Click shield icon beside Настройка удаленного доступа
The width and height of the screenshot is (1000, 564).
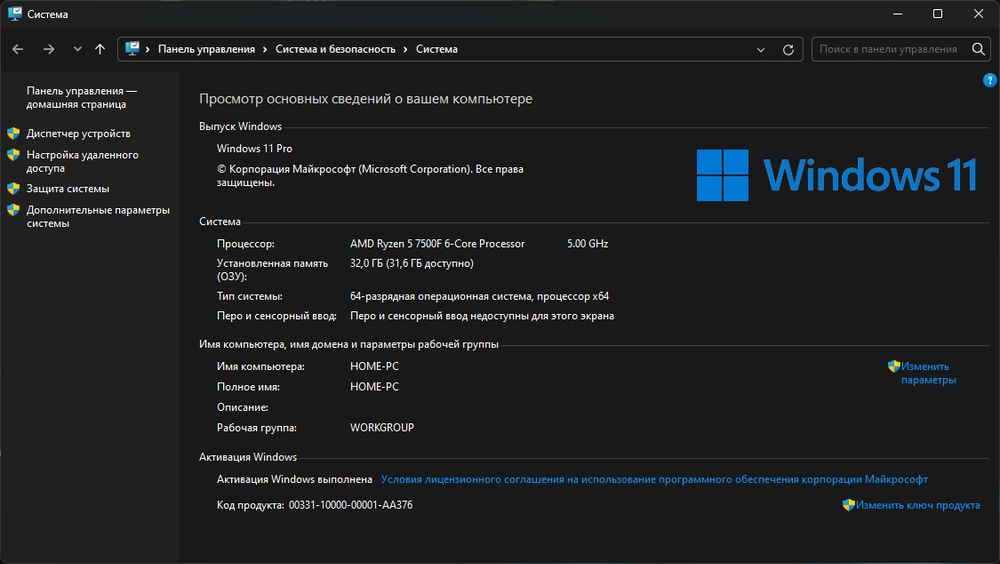(x=13, y=154)
